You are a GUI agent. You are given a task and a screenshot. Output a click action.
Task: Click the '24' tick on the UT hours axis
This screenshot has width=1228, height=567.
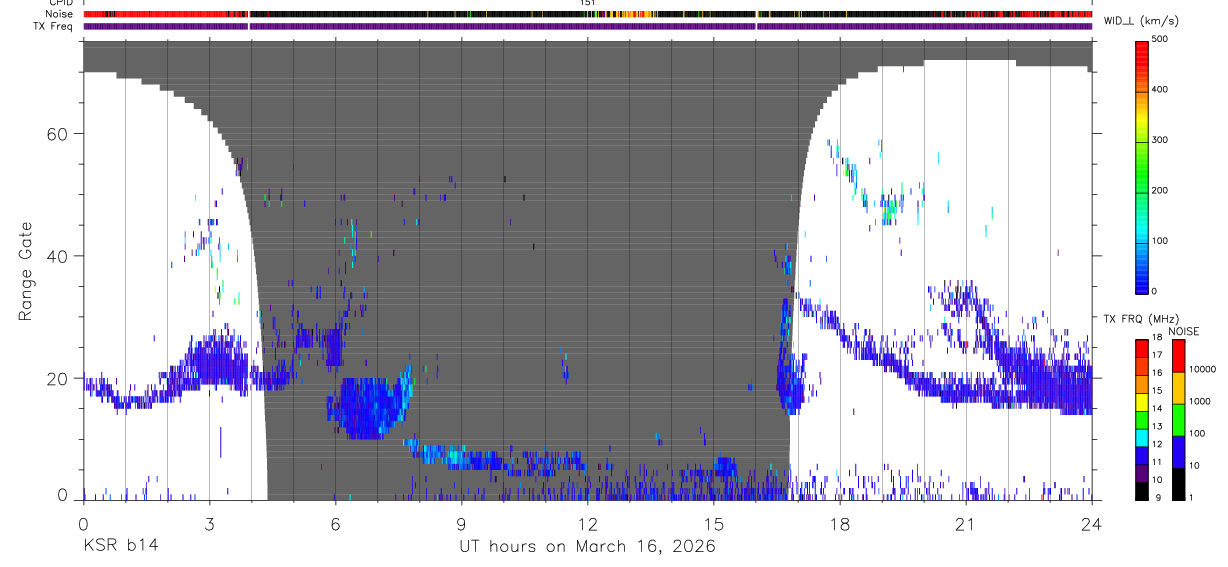pyautogui.click(x=1091, y=523)
